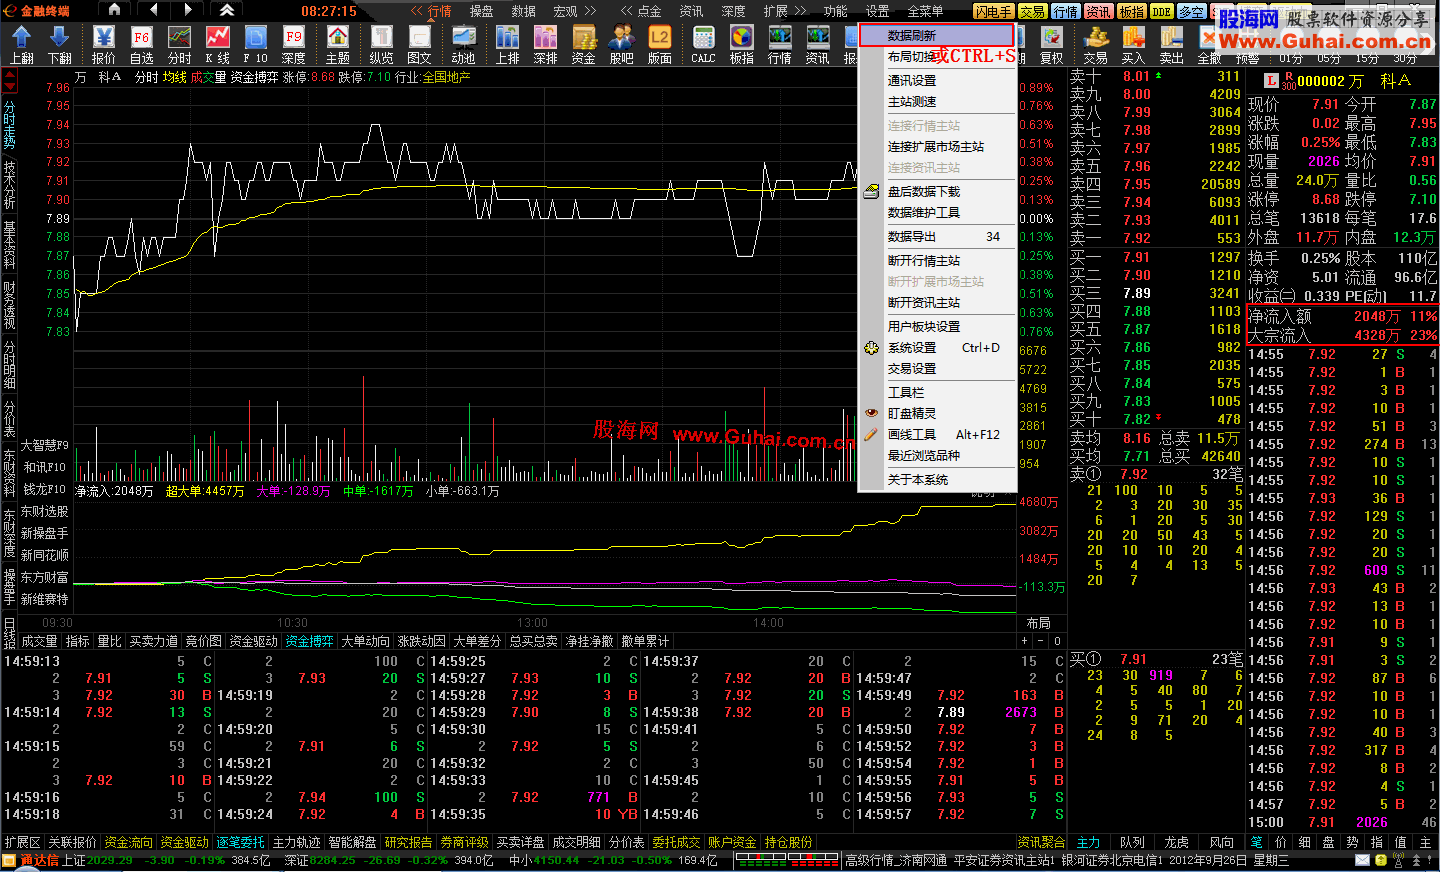Click the 布局 layout button
The height and width of the screenshot is (872, 1440).
(x=1039, y=622)
